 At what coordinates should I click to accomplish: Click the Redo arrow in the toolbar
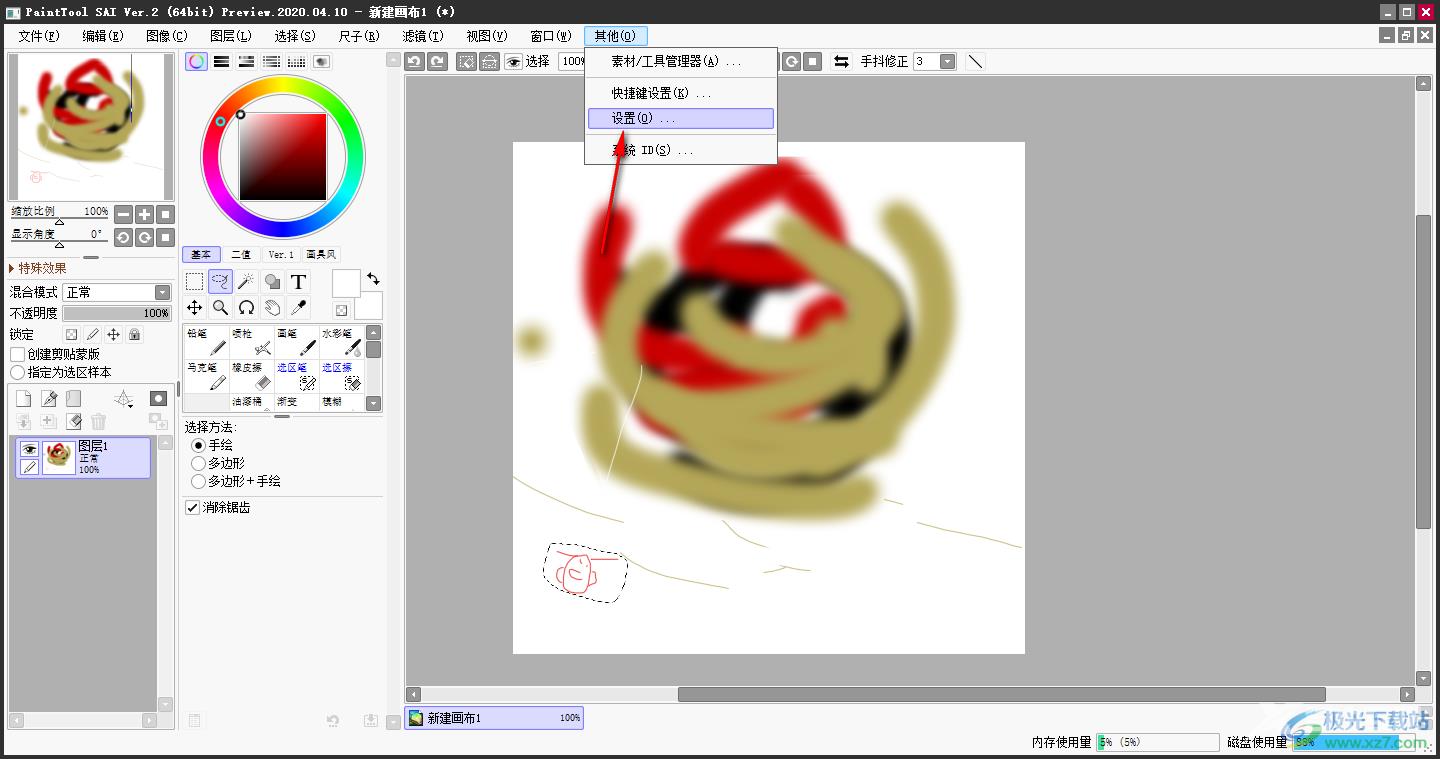pyautogui.click(x=437, y=61)
